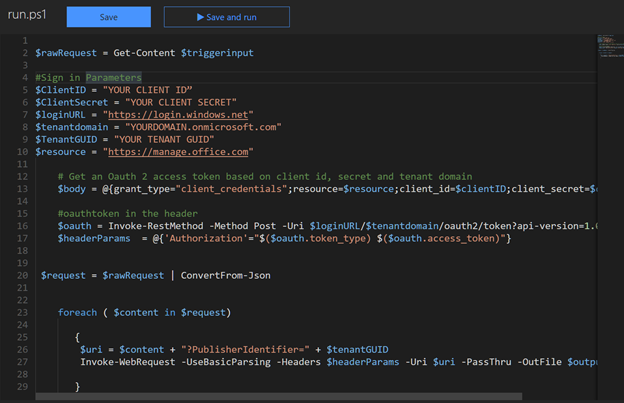Viewport: 624px width, 403px height.
Task: Click the $ClientSecret variable declaration
Action: [x=72, y=102]
